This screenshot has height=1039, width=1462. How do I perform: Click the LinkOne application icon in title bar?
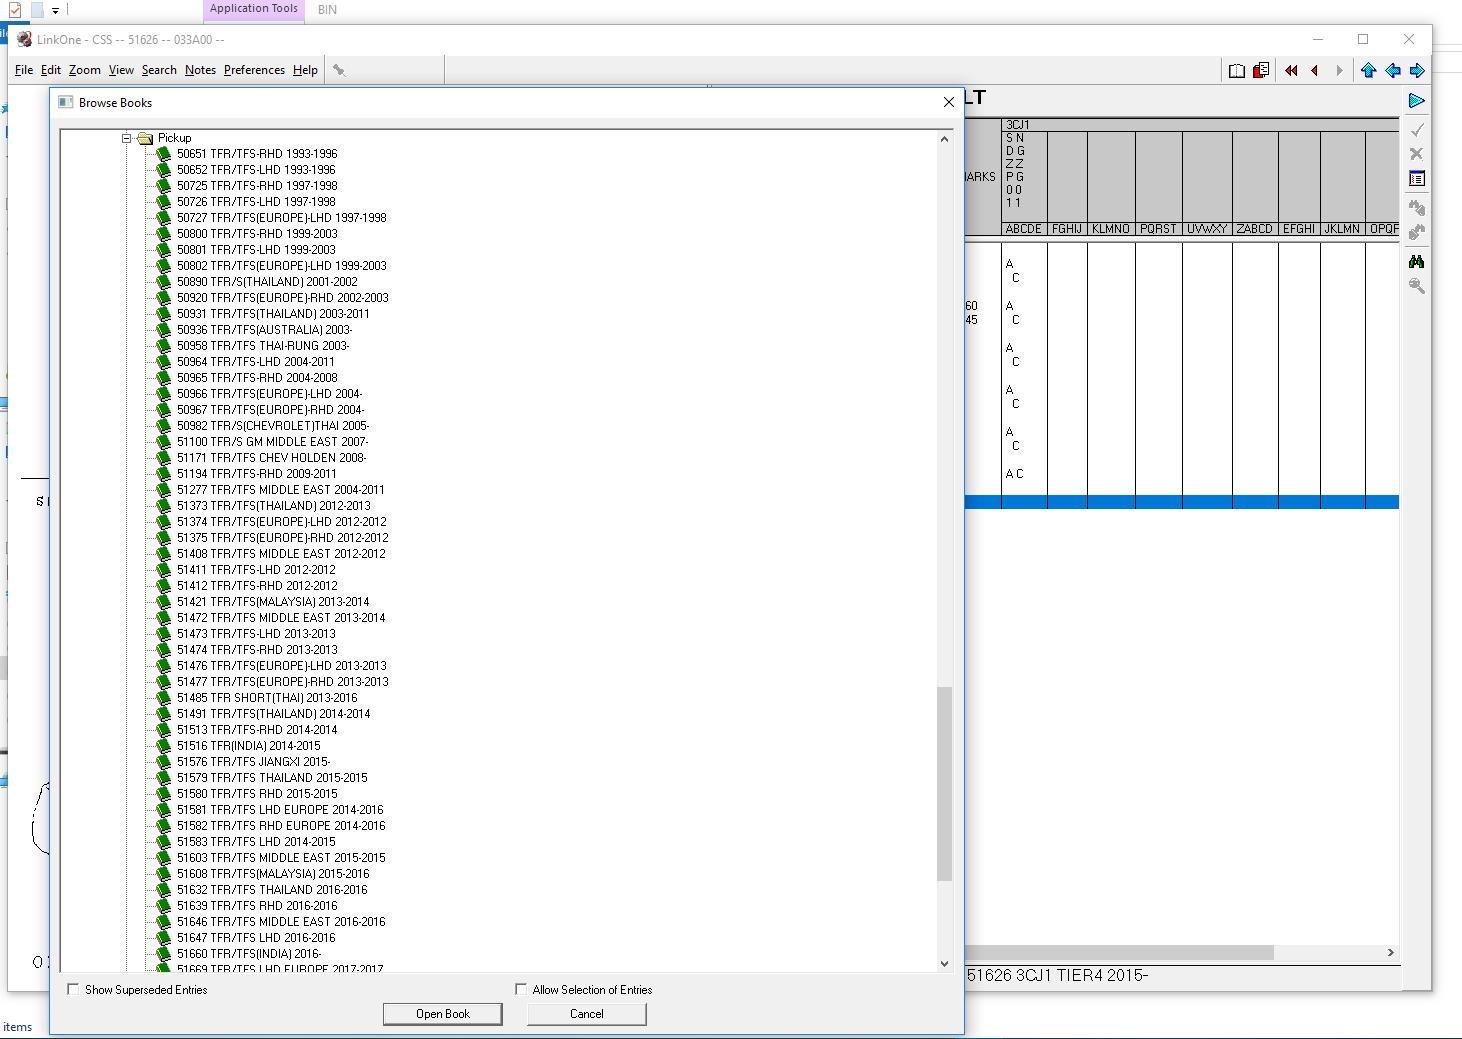click(24, 39)
